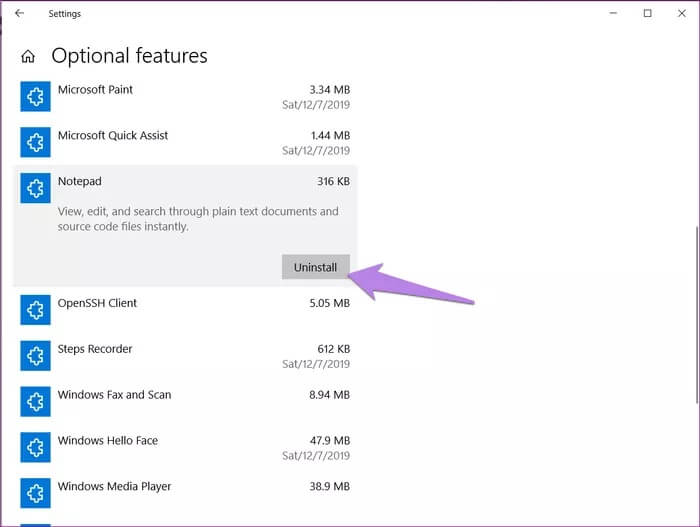This screenshot has height=527, width=700.
Task: Uninstall the Notepad feature
Action: click(316, 267)
